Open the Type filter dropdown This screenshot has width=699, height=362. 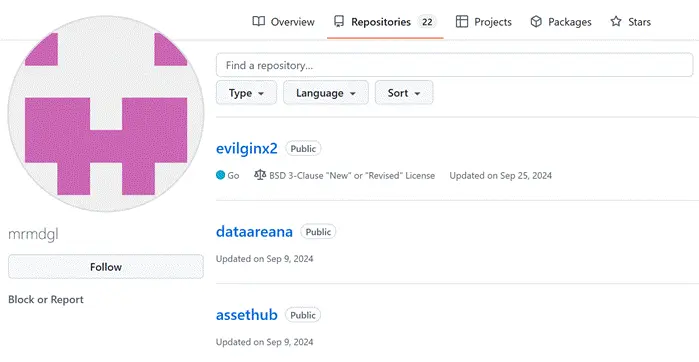[247, 93]
